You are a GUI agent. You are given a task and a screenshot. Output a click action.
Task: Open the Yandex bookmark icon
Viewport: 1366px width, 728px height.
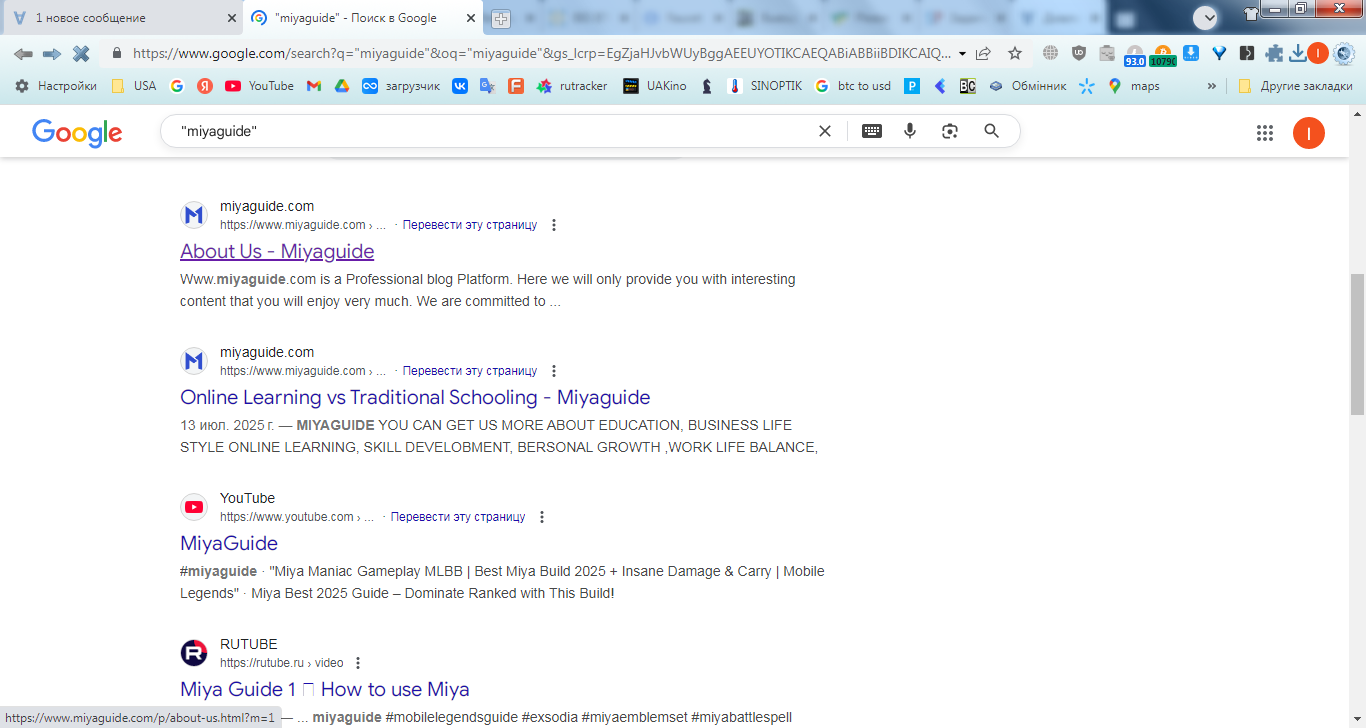tap(205, 86)
